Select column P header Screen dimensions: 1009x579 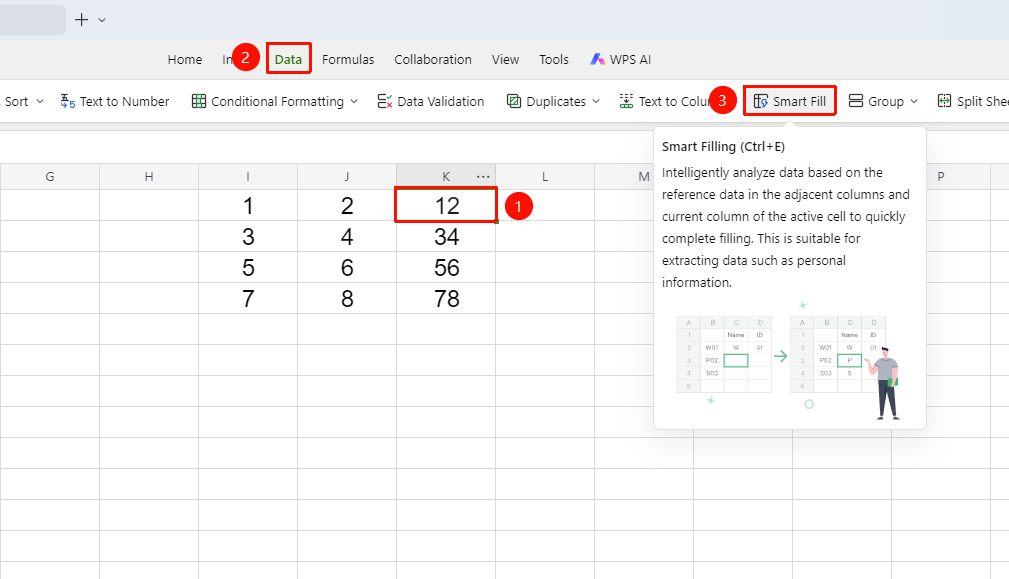pos(941,177)
